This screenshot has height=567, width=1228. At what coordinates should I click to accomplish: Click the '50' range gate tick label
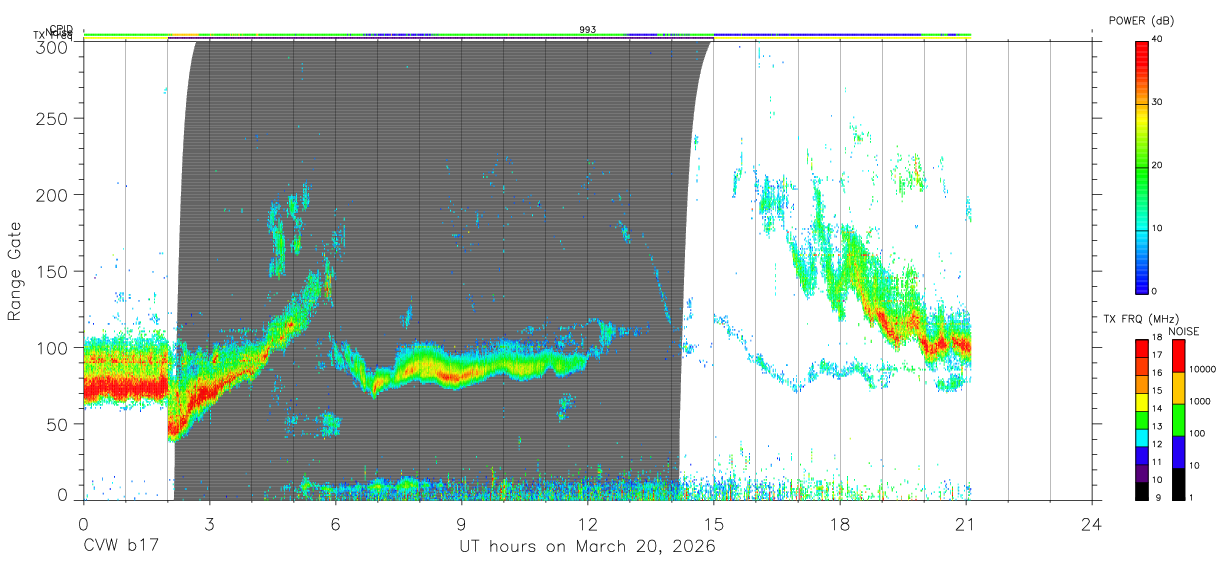pos(57,424)
